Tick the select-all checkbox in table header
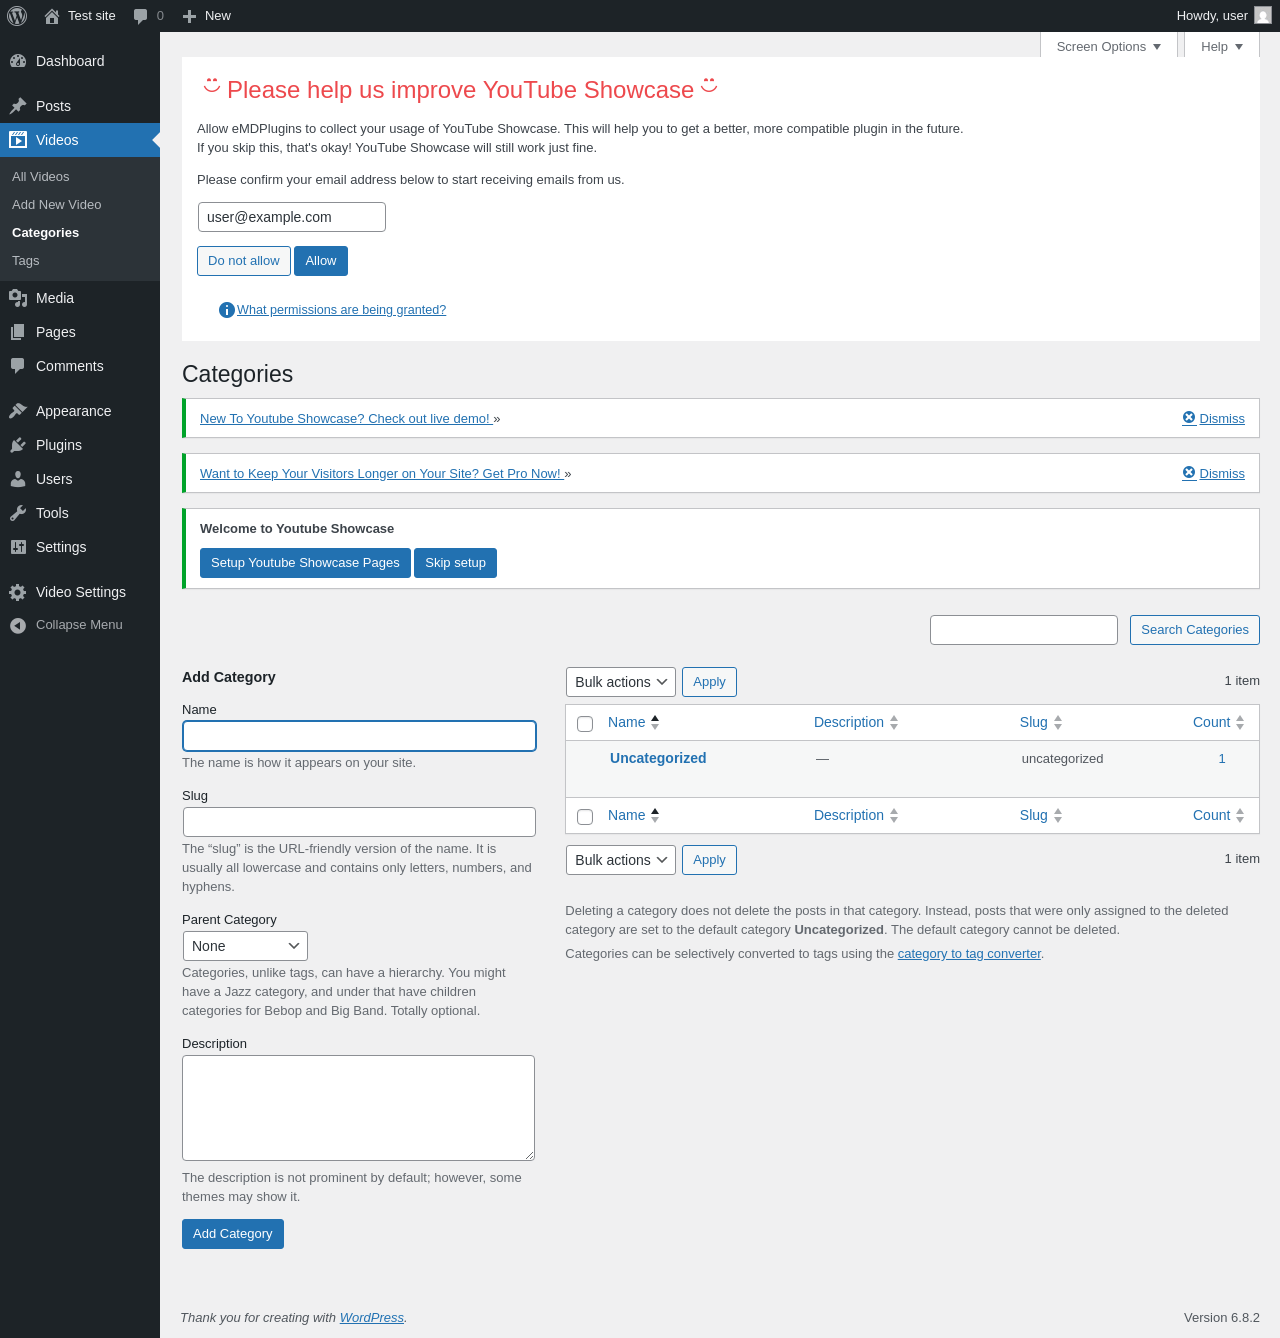The width and height of the screenshot is (1280, 1338). [x=585, y=723]
